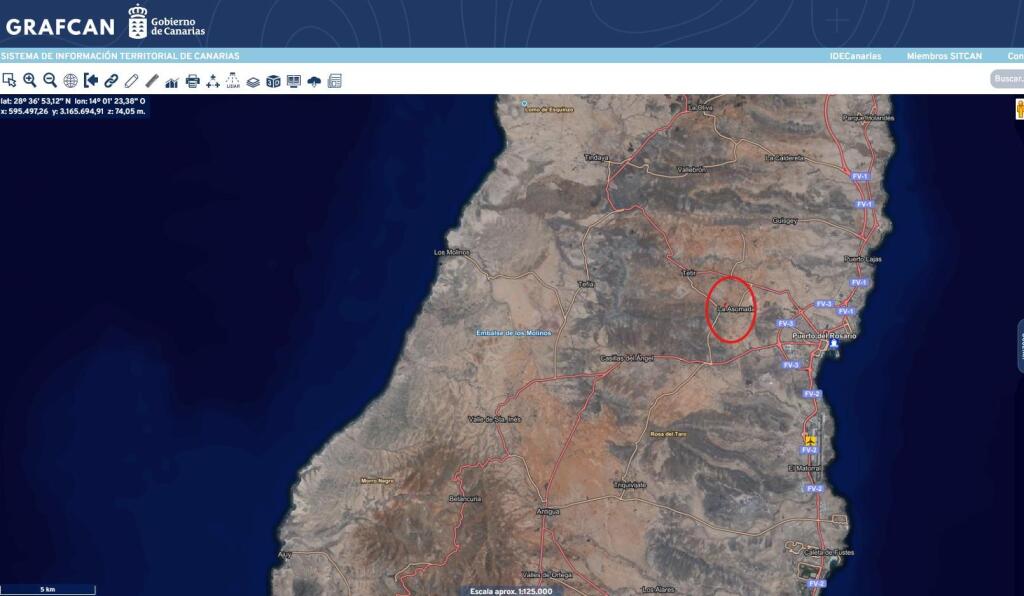Open the cloud download tool

click(314, 81)
